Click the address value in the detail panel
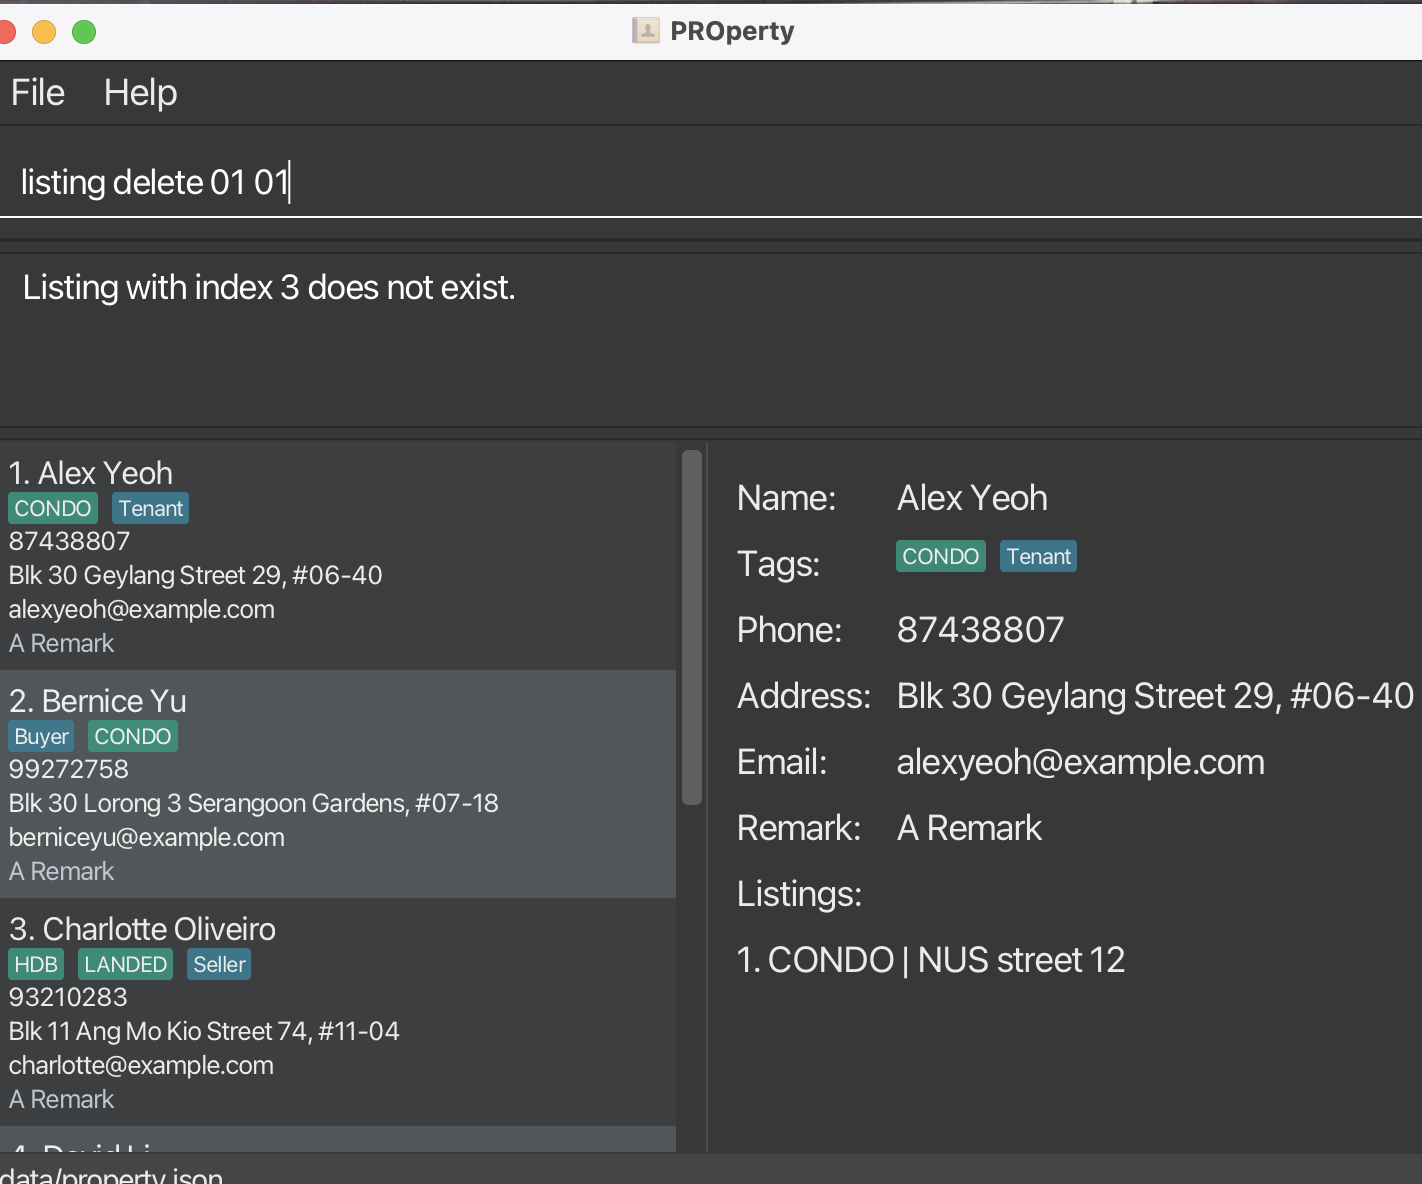The image size is (1422, 1184). 1155,696
